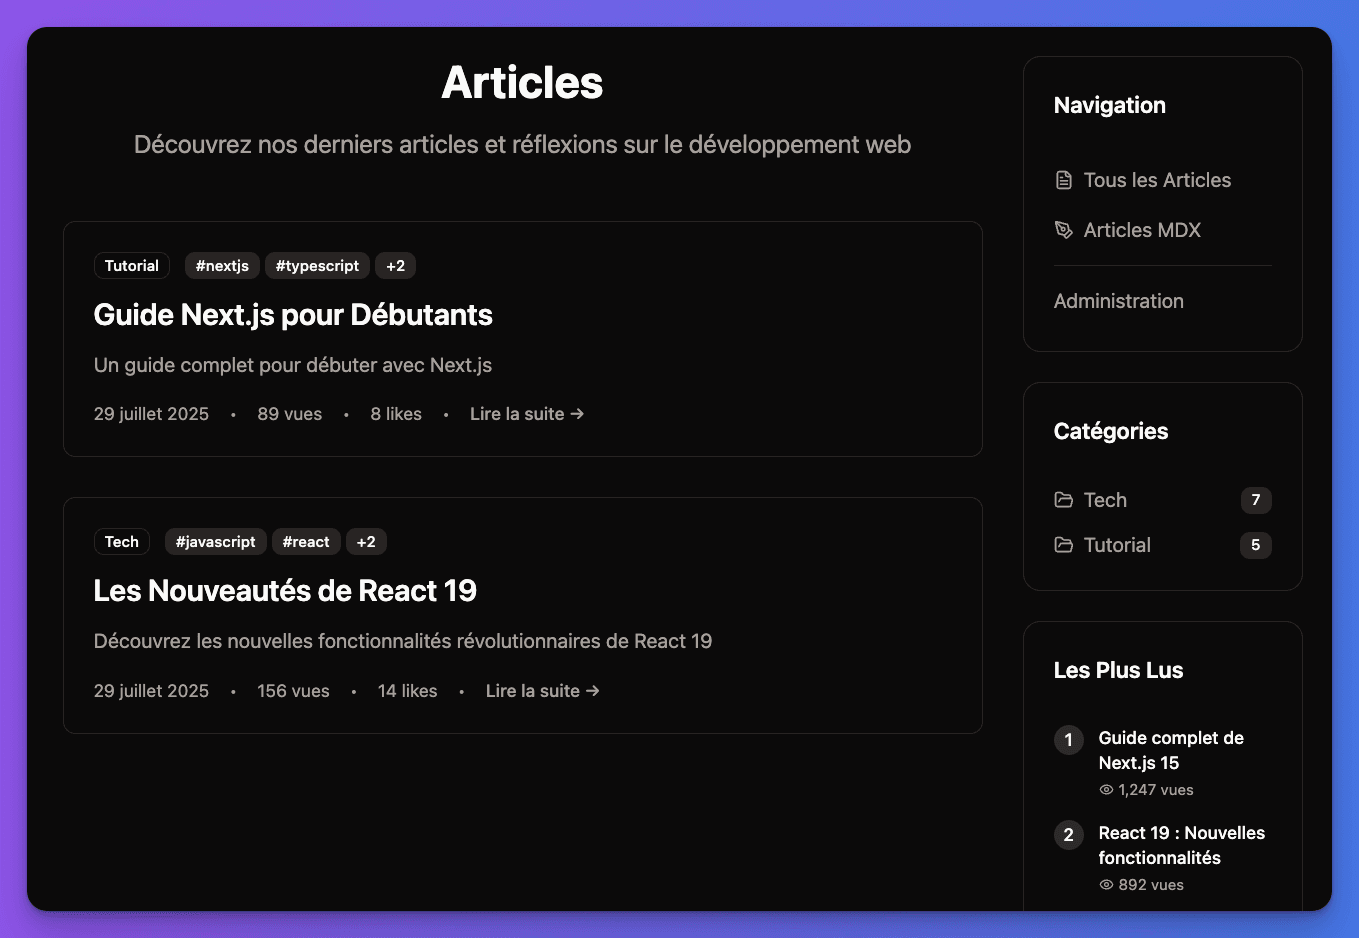Open the Administration section

pos(1118,300)
